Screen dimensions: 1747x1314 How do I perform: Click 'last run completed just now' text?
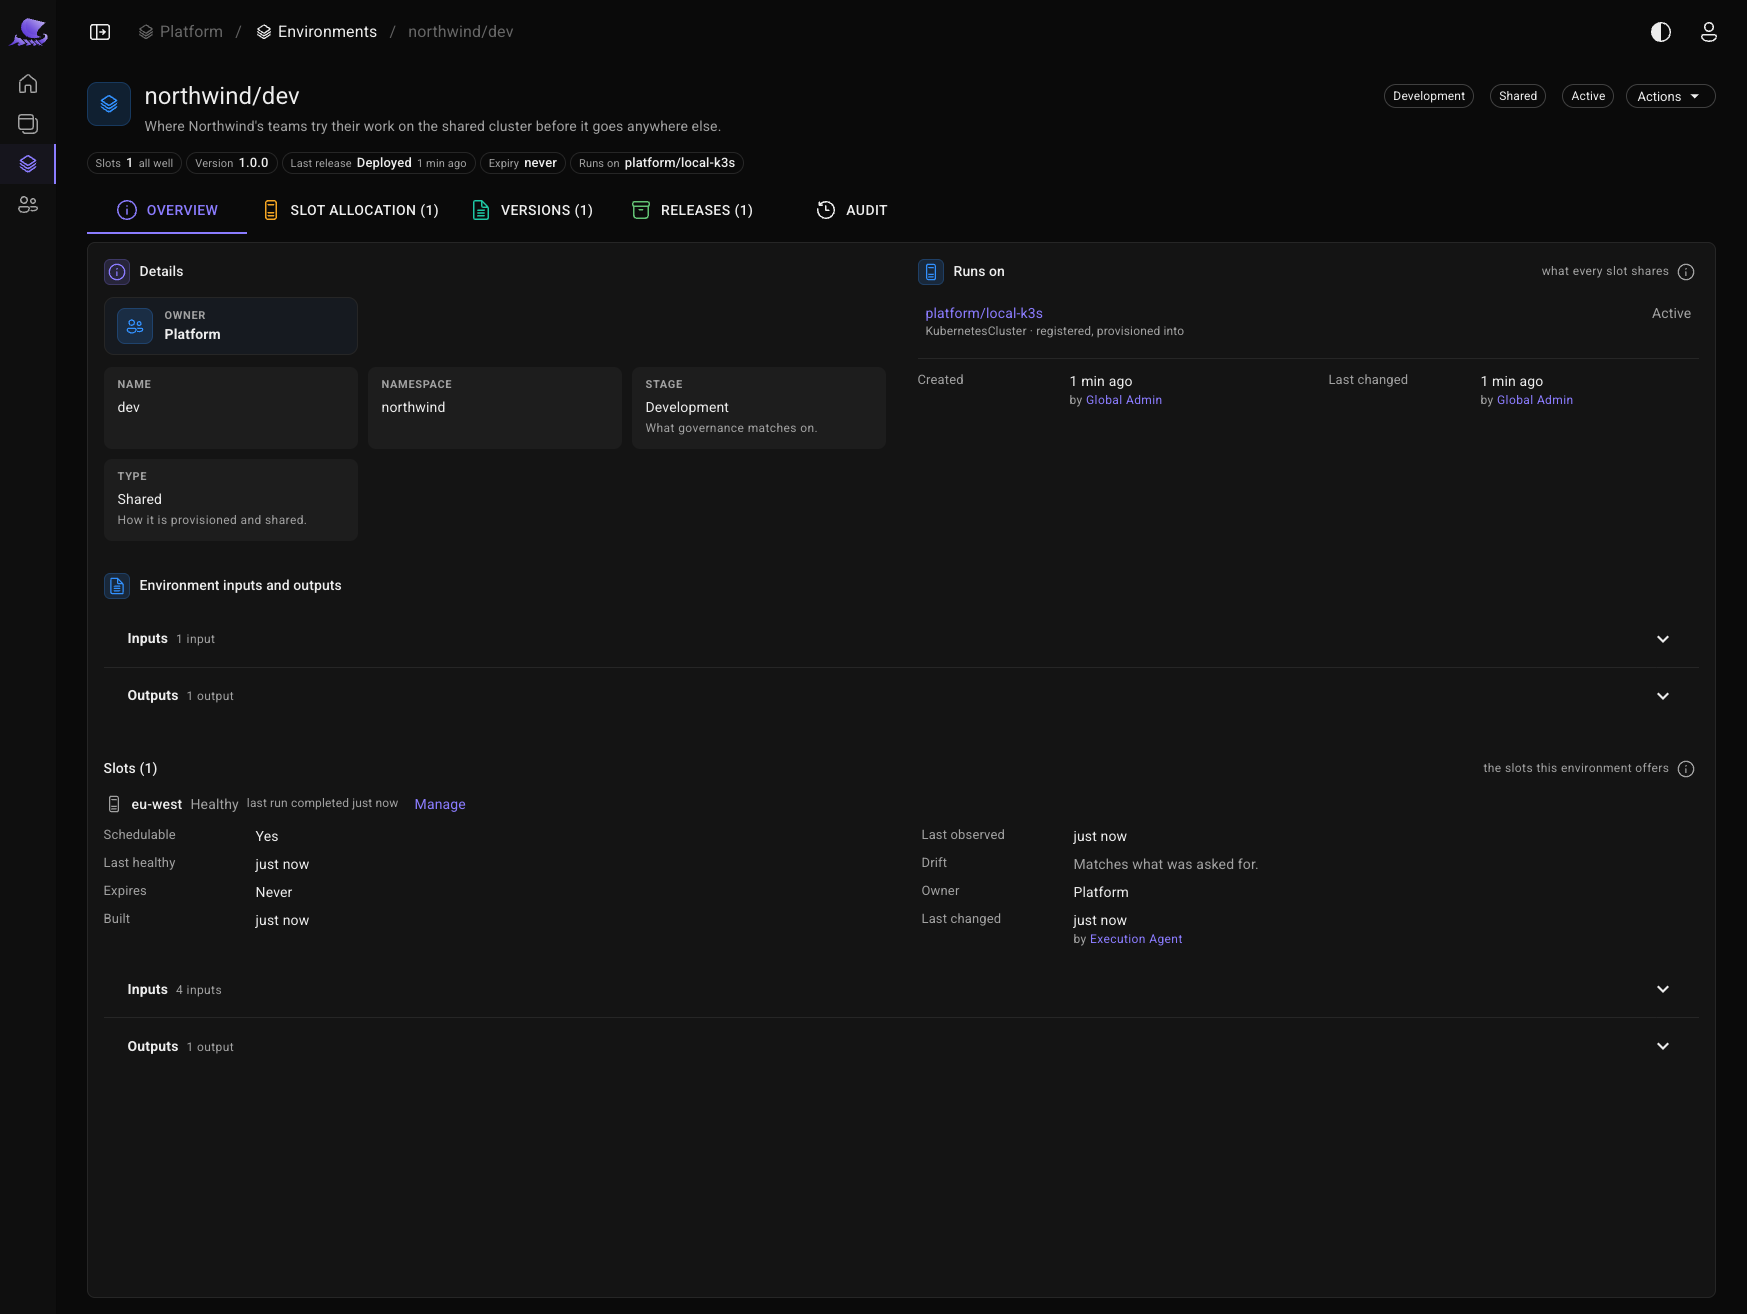click(x=322, y=803)
